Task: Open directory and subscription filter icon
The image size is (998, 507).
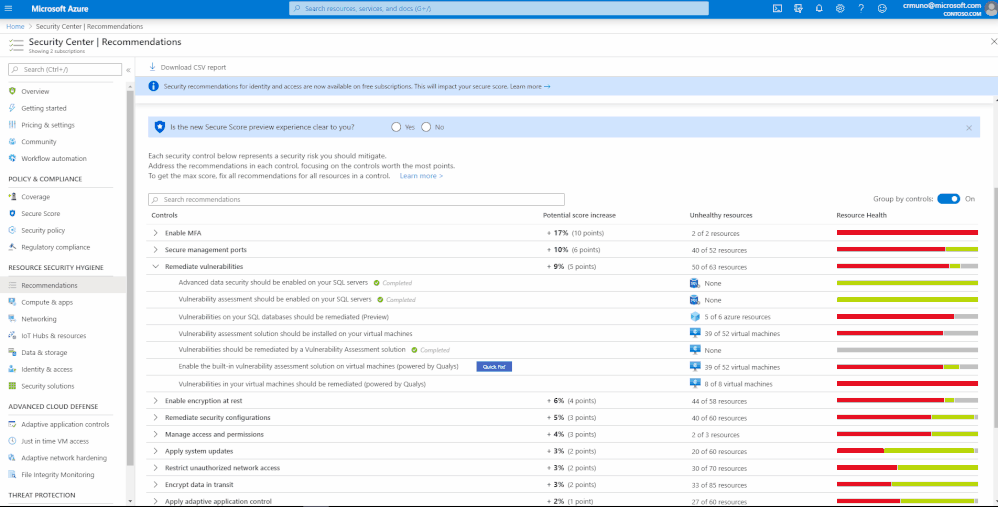Action: [x=798, y=8]
